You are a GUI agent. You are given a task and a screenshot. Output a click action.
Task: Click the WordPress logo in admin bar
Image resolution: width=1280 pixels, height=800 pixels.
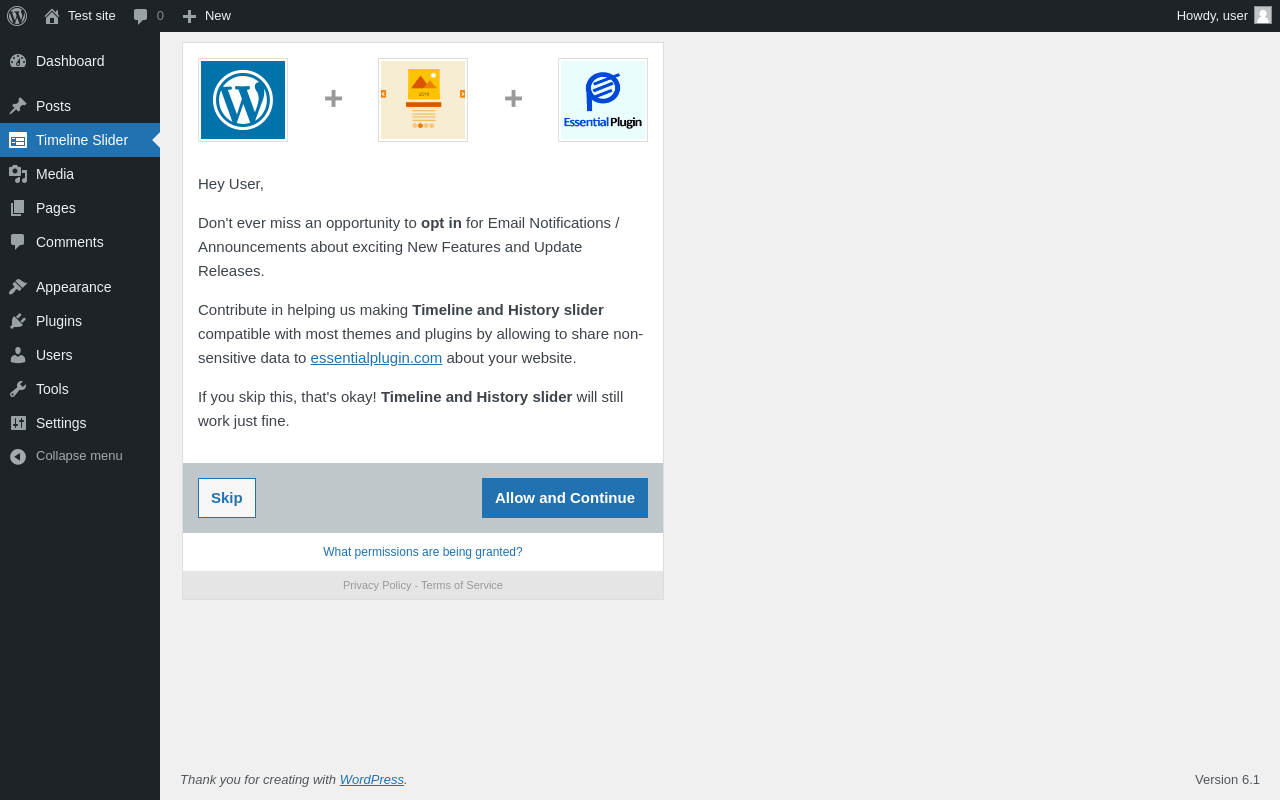tap(17, 16)
